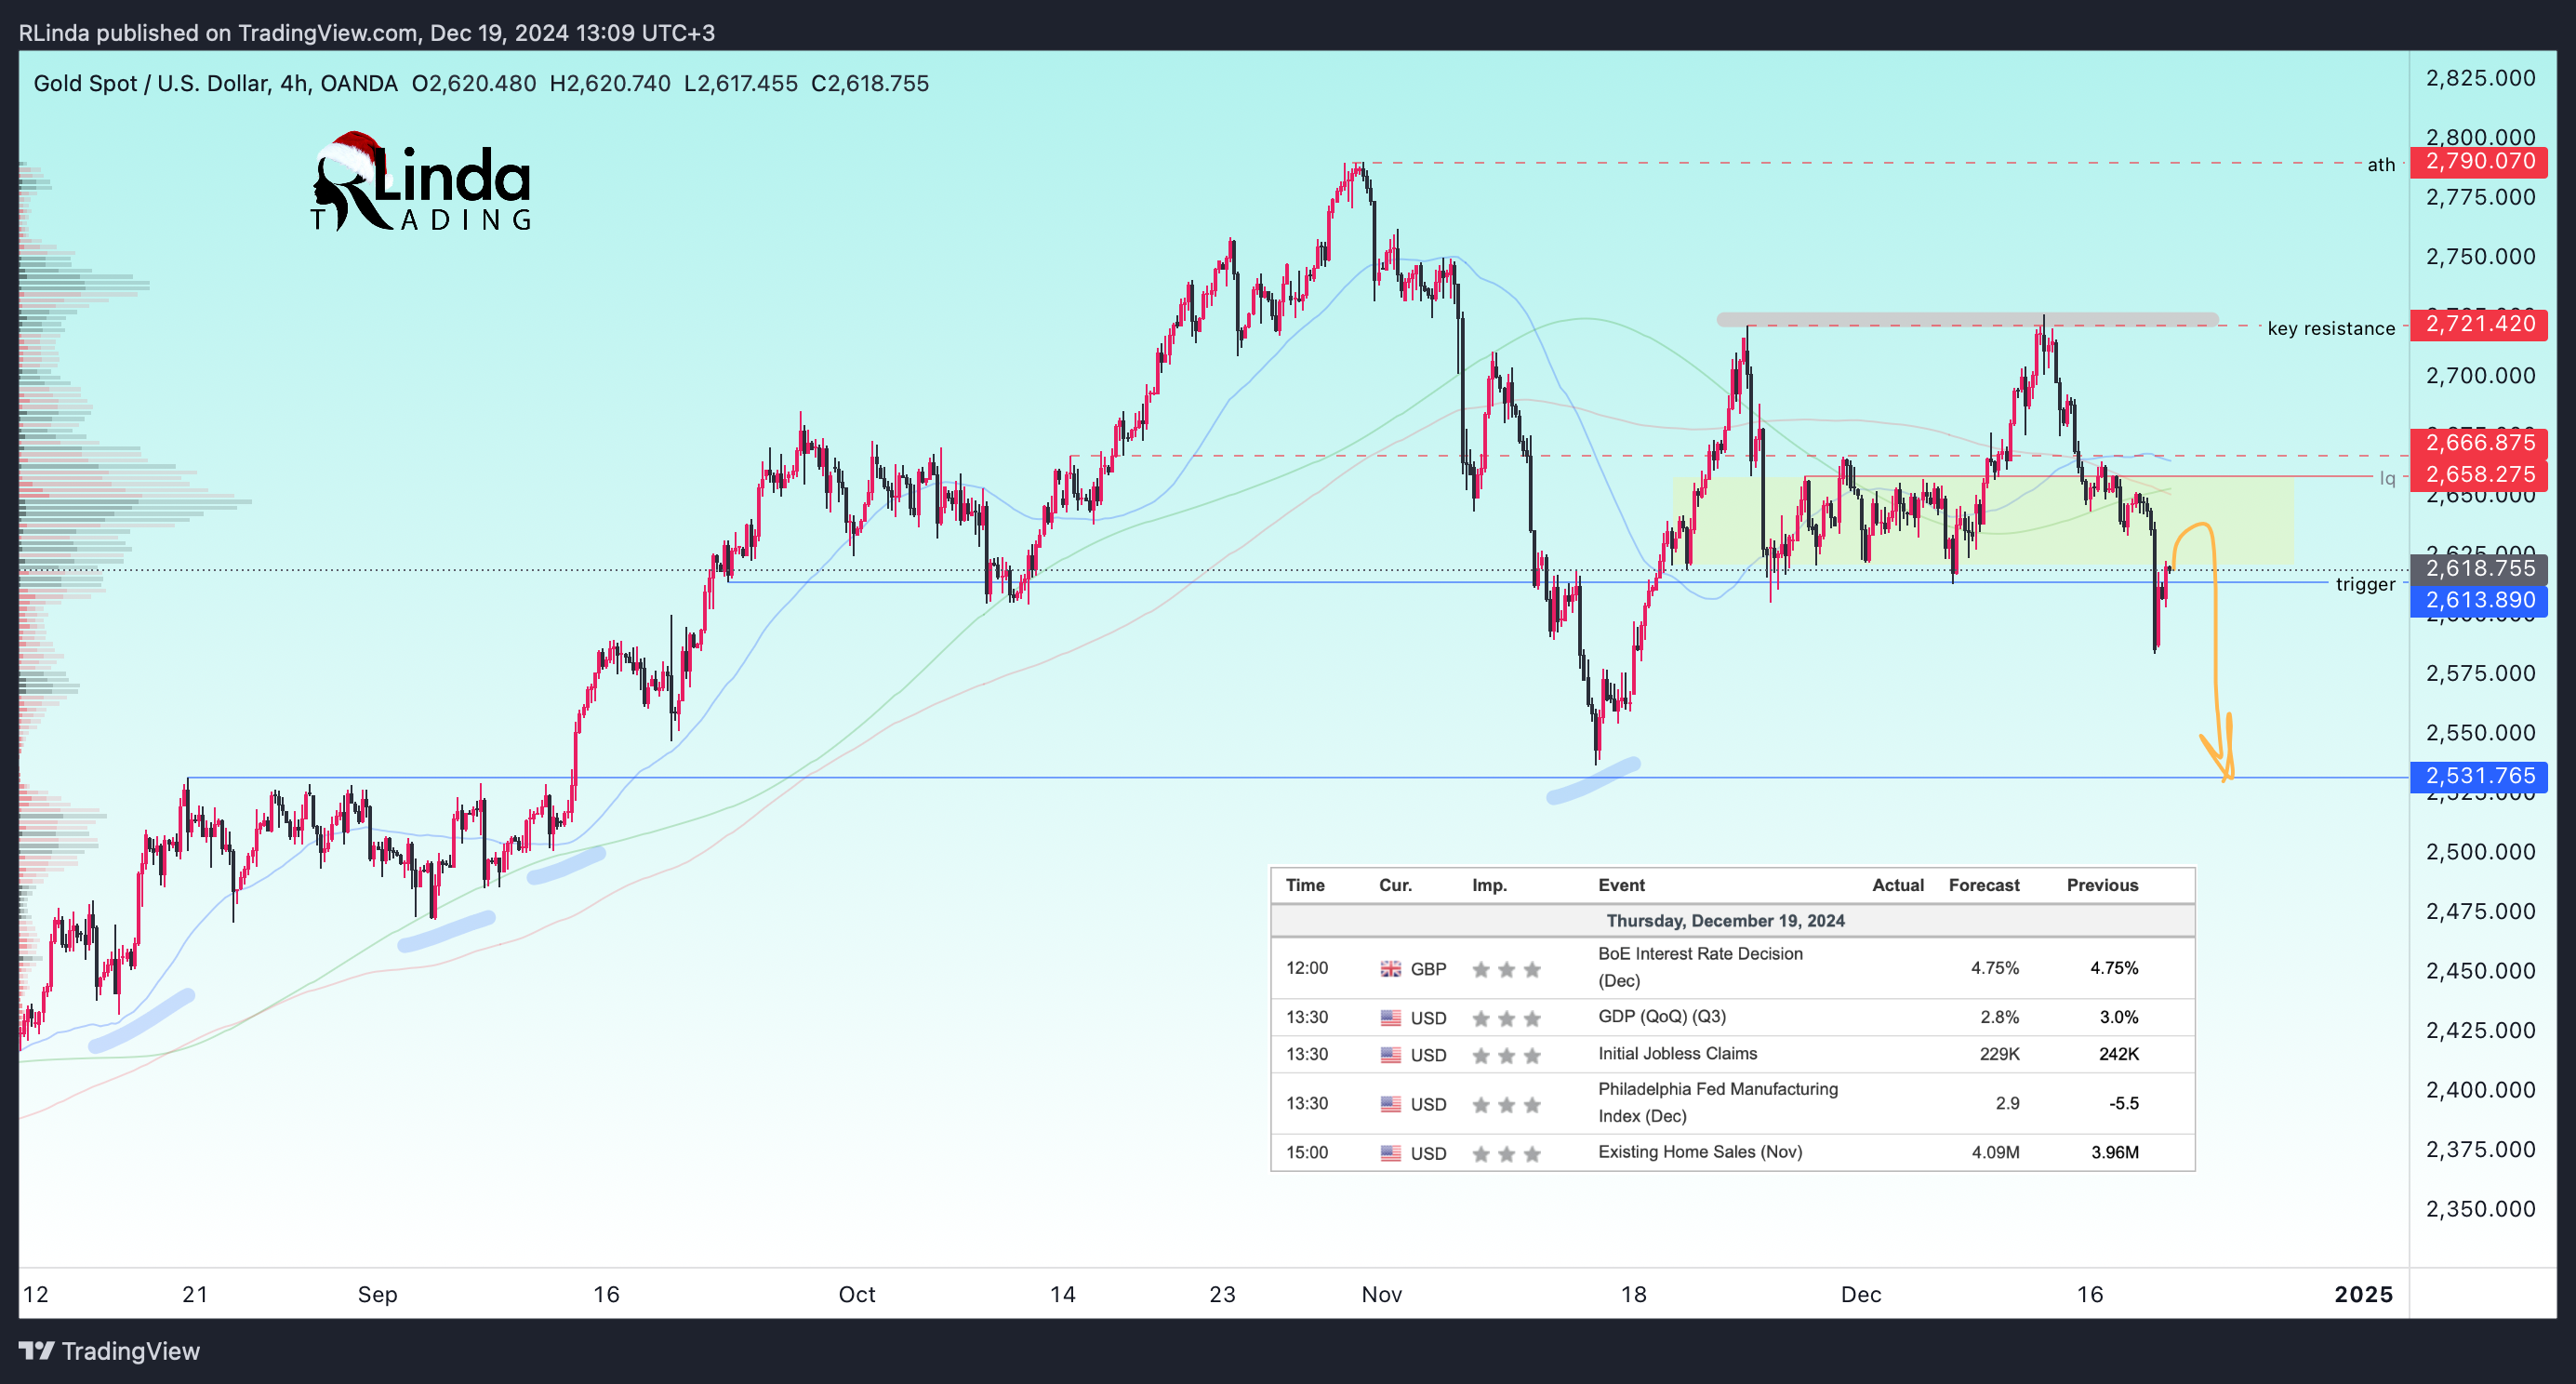Click the 12:00 time cell
The height and width of the screenshot is (1384, 2576).
pyautogui.click(x=1307, y=968)
